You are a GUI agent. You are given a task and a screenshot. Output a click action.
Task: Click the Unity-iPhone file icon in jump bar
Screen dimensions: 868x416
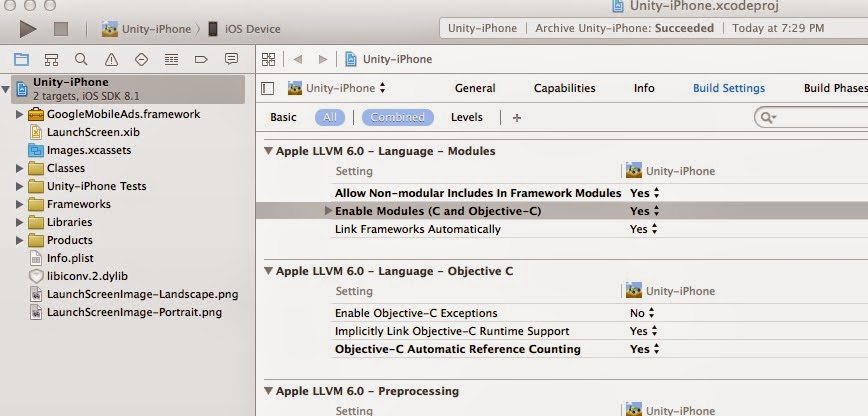pyautogui.click(x=350, y=59)
